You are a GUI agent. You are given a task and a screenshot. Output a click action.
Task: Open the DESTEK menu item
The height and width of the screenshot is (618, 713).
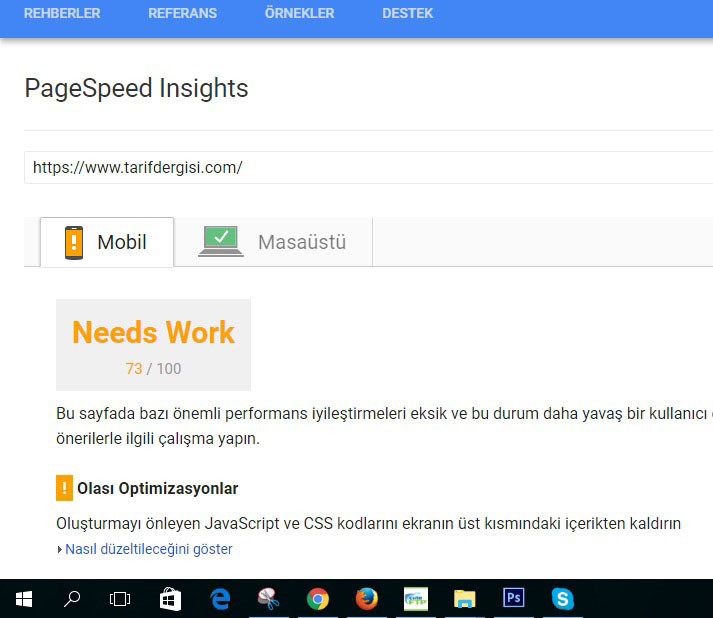(x=407, y=13)
